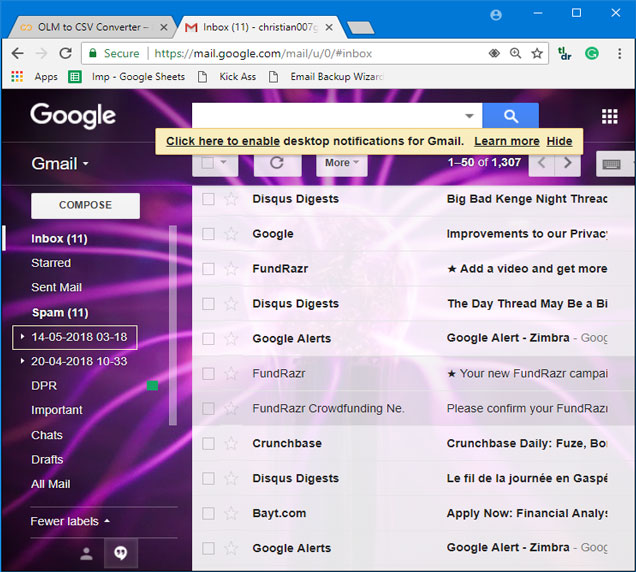The width and height of the screenshot is (636, 572).
Task: Open the keyboard input tools button
Action: click(x=612, y=164)
